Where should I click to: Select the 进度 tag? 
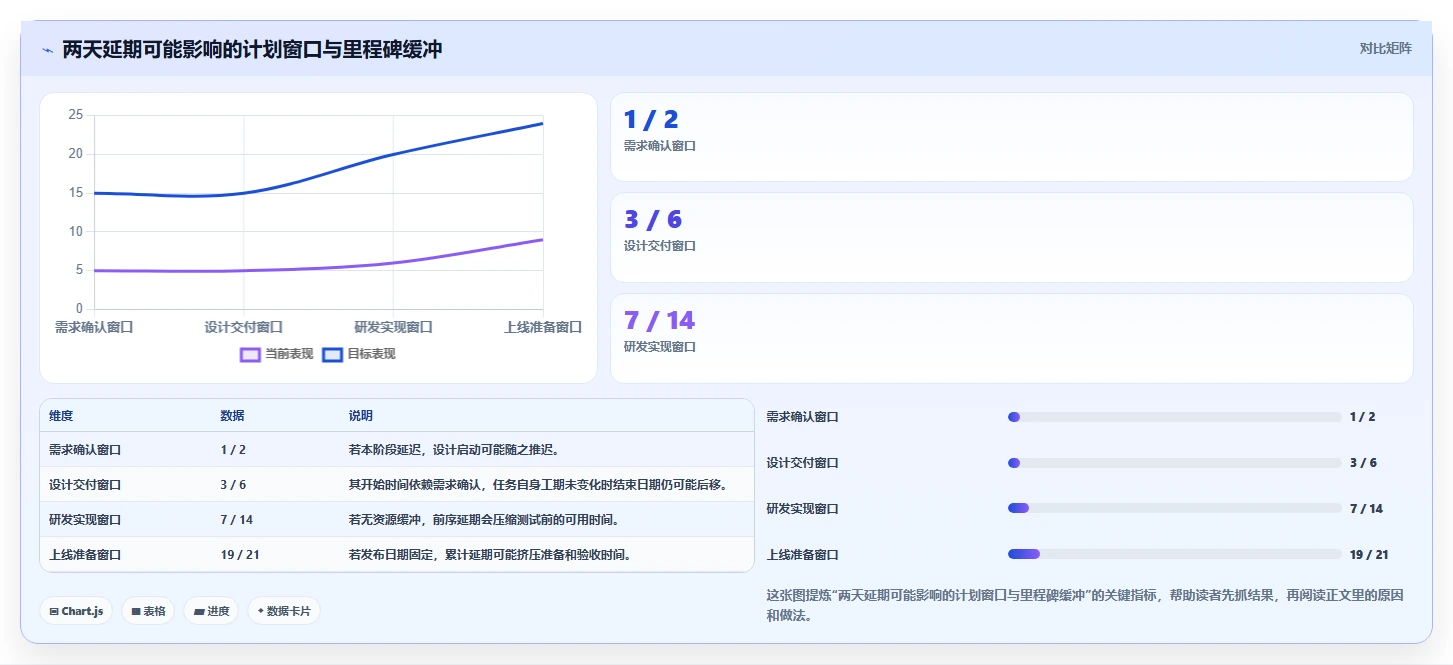pos(211,611)
